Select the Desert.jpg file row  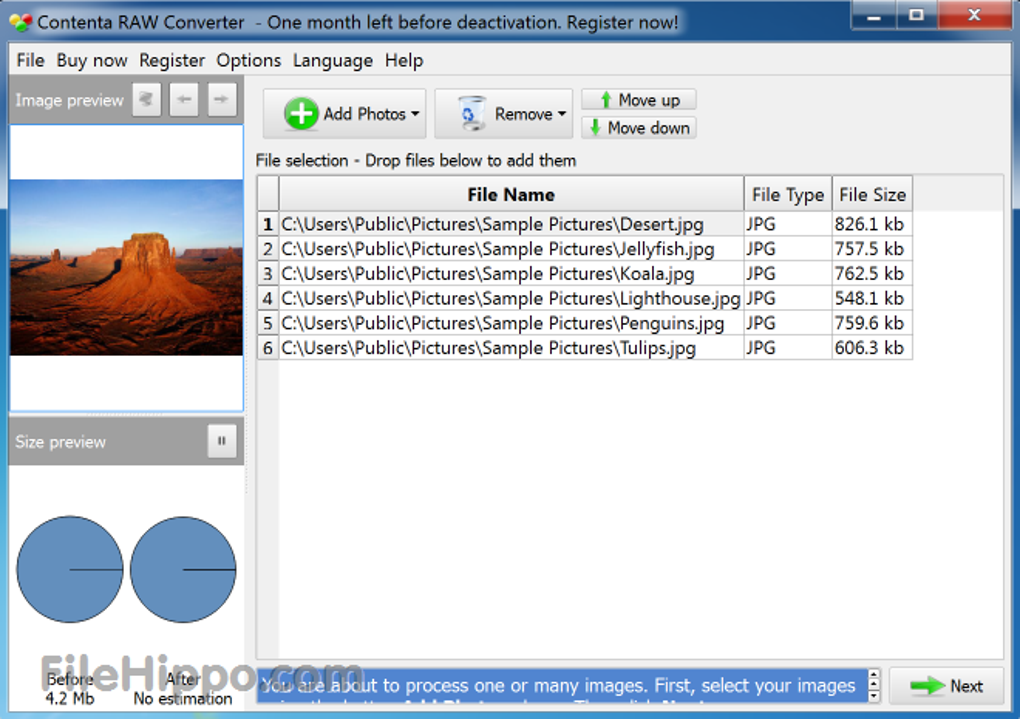pyautogui.click(x=585, y=224)
